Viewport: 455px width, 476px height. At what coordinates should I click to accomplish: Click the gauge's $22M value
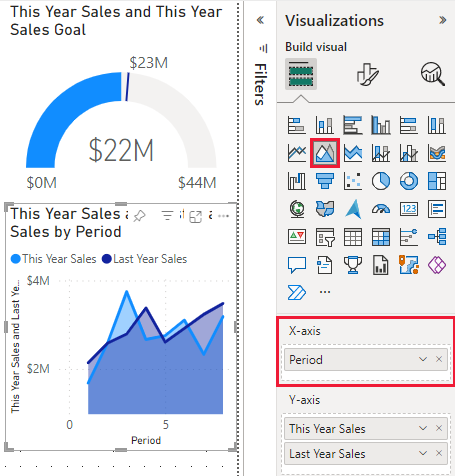tap(121, 151)
